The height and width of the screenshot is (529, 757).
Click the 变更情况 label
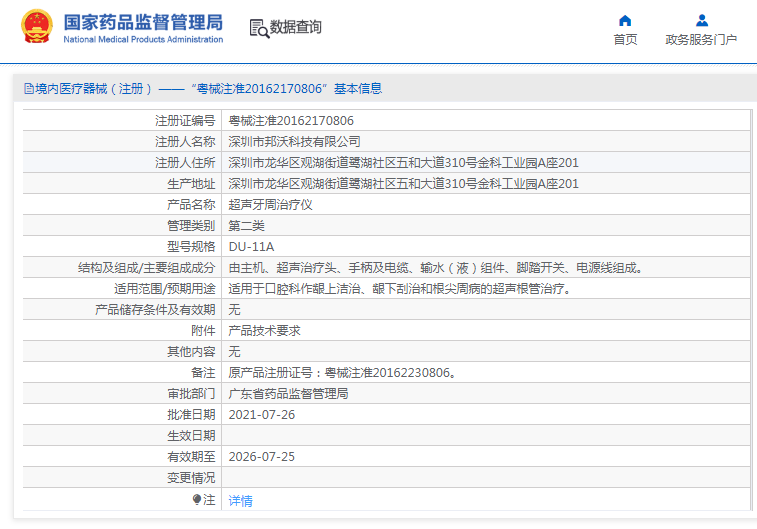coord(191,478)
